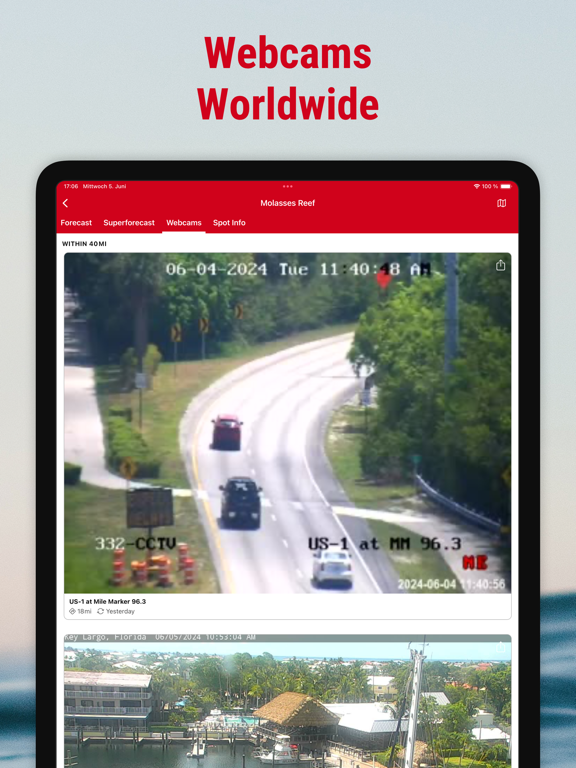Tap the refresh icon beside Yesterday
The height and width of the screenshot is (768, 576).
pyautogui.click(x=100, y=611)
